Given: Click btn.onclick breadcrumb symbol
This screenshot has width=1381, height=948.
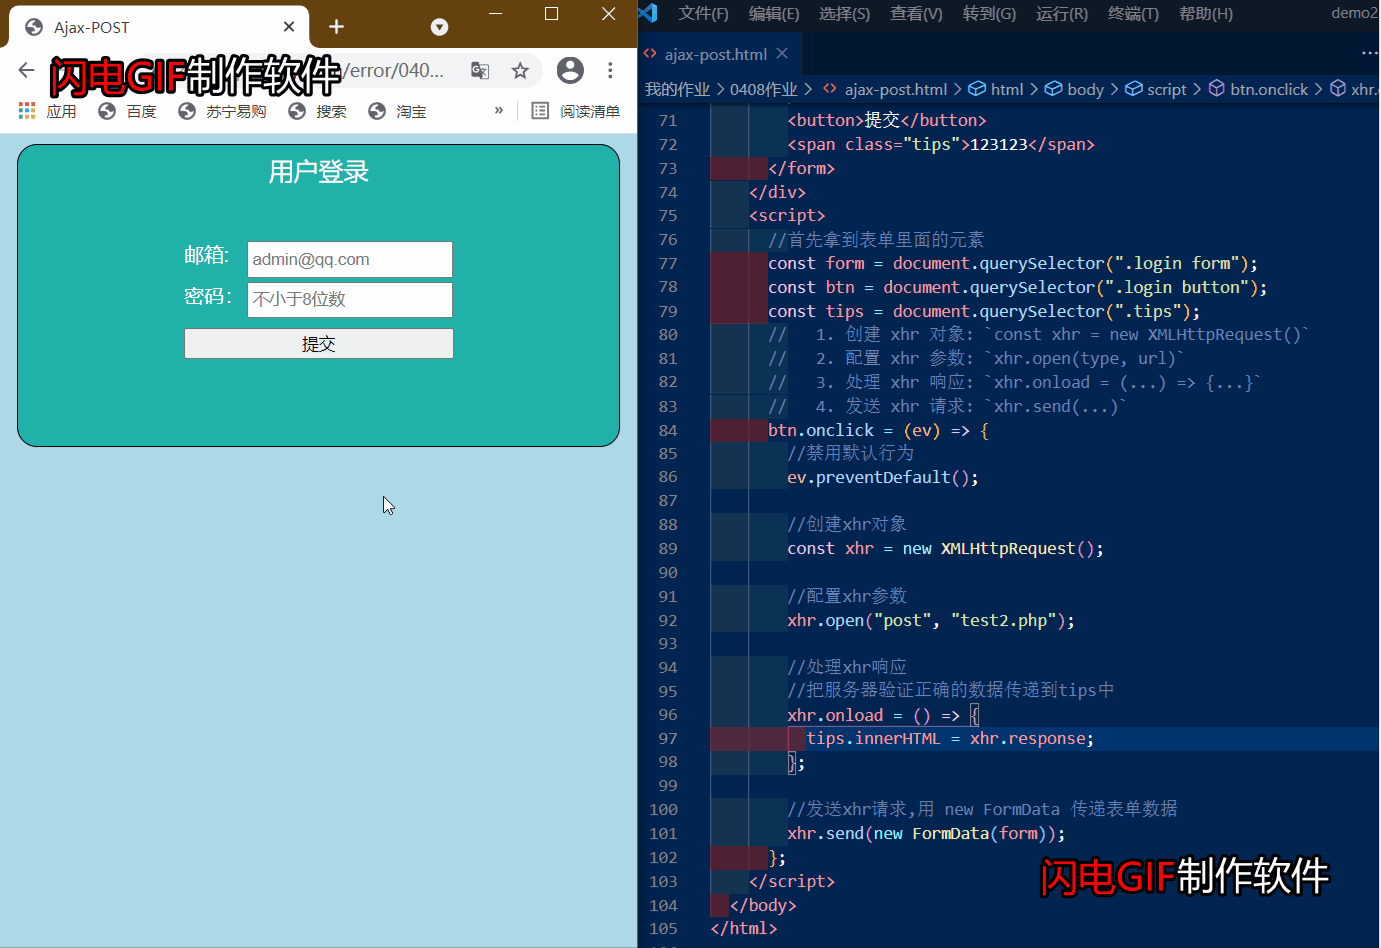Looking at the screenshot, I should point(1259,89).
